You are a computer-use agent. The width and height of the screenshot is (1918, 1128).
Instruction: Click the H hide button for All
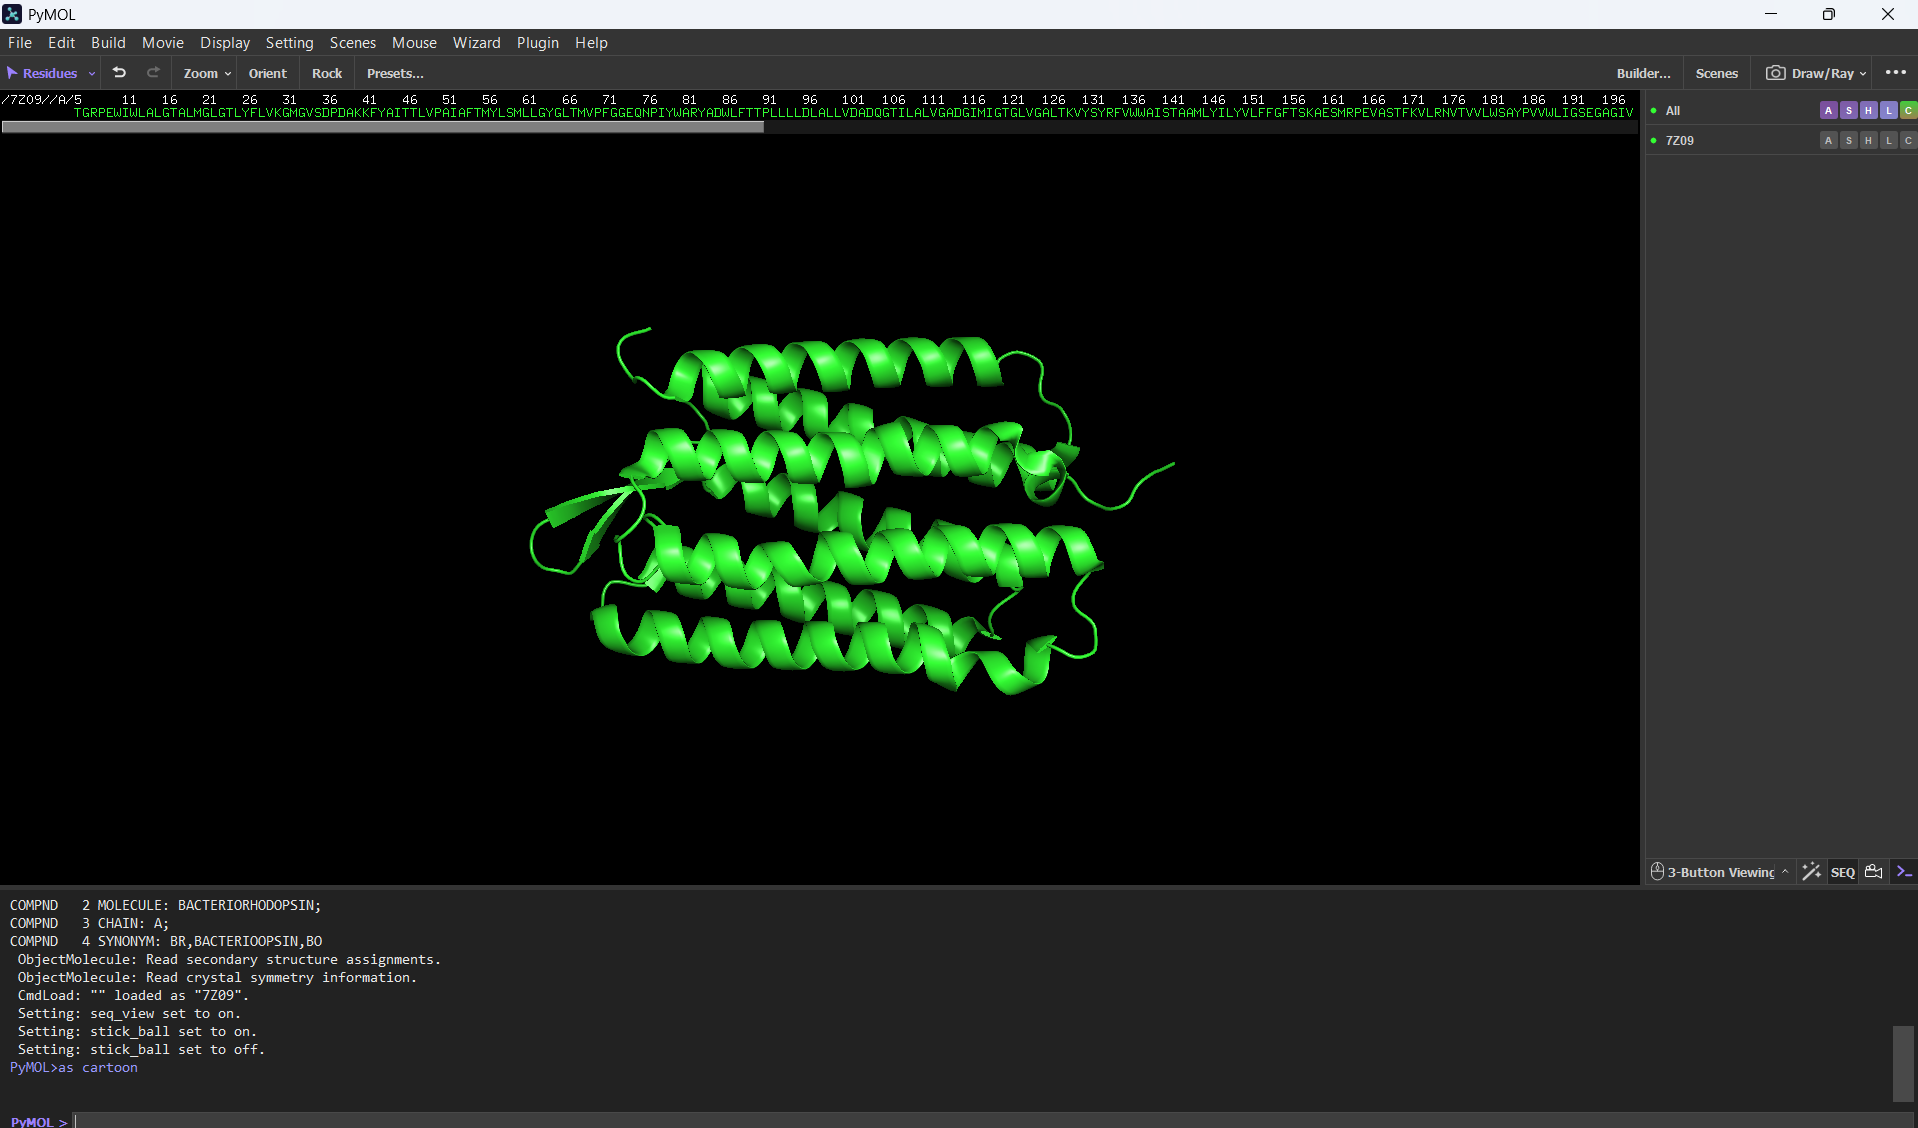pos(1868,111)
